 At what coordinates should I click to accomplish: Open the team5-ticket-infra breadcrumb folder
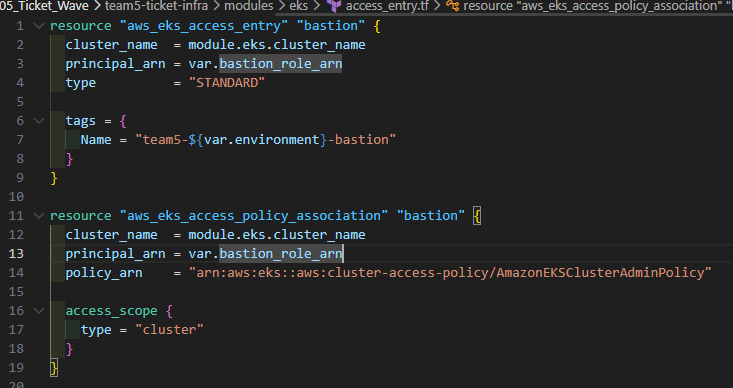click(157, 6)
